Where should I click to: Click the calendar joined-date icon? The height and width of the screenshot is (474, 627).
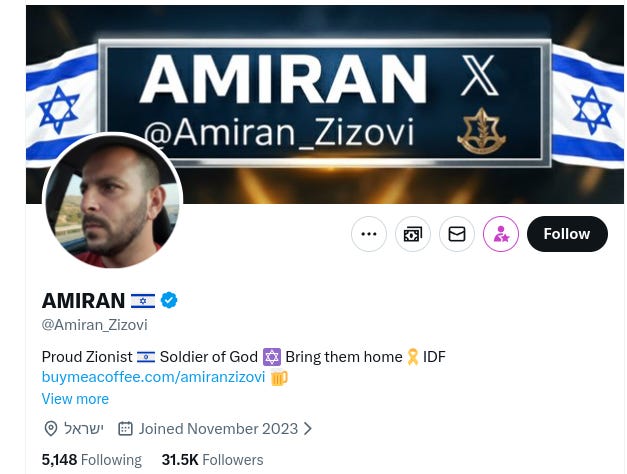(125, 429)
